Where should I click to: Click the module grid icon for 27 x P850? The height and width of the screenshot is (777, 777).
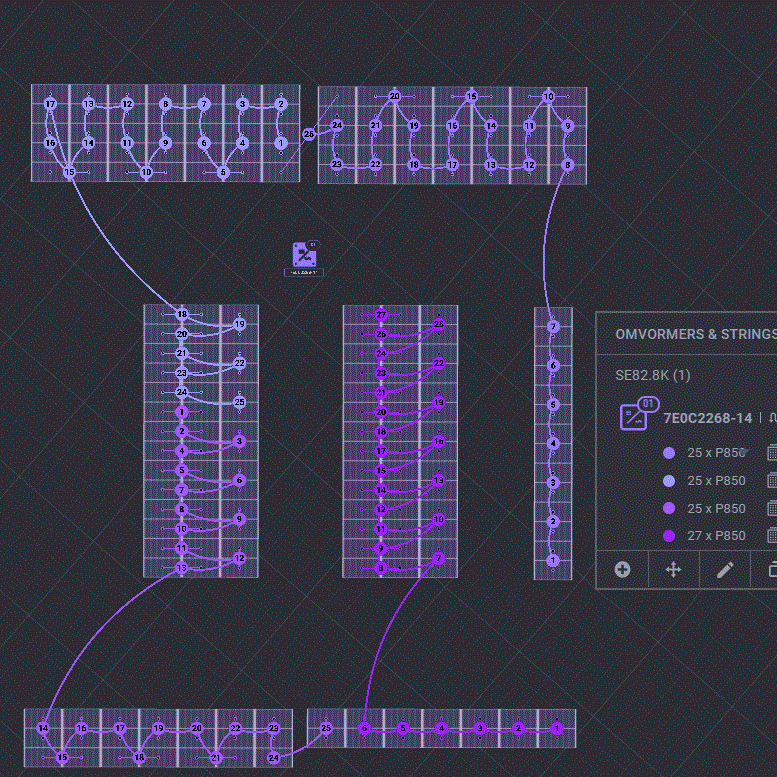[x=771, y=536]
